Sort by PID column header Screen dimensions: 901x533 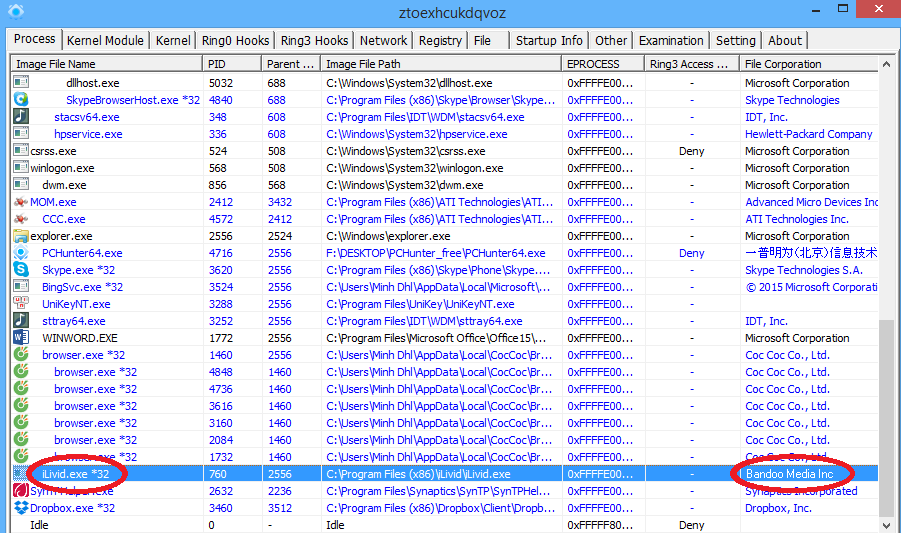[232, 64]
